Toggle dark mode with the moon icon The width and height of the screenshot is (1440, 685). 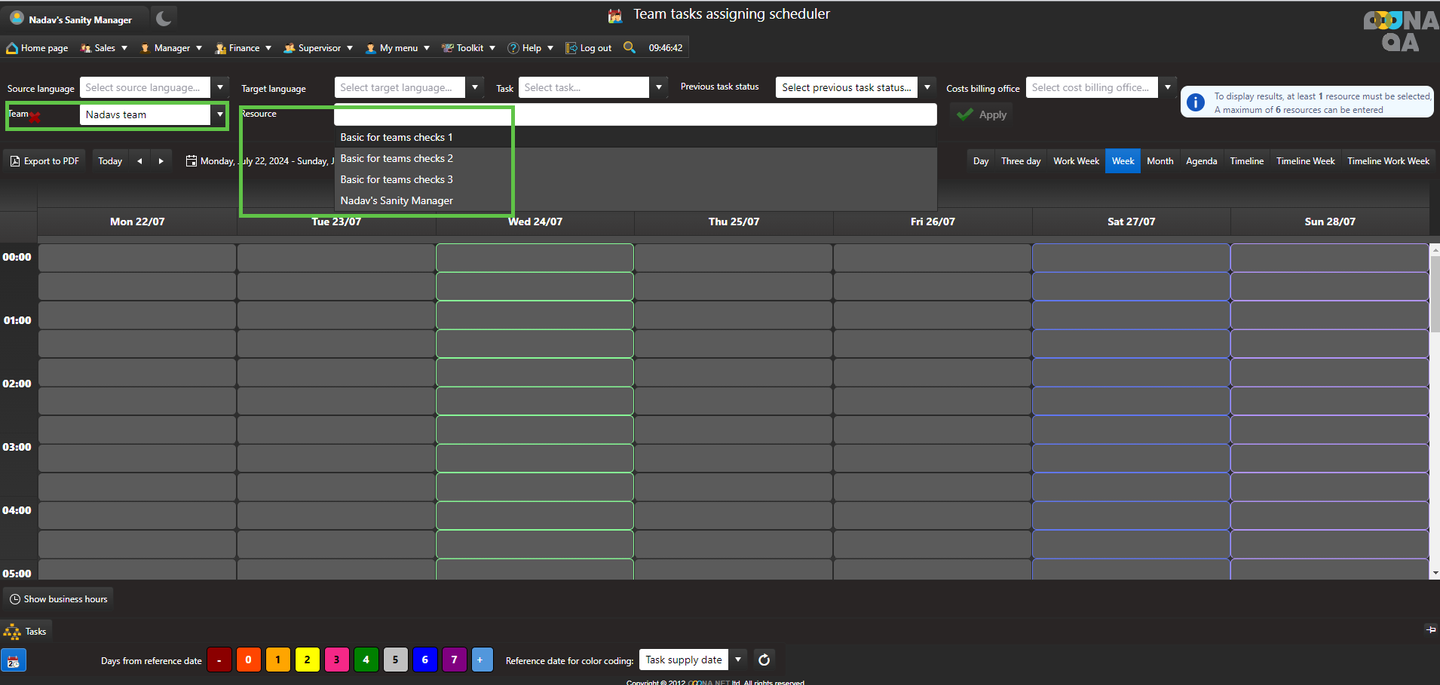pos(164,18)
